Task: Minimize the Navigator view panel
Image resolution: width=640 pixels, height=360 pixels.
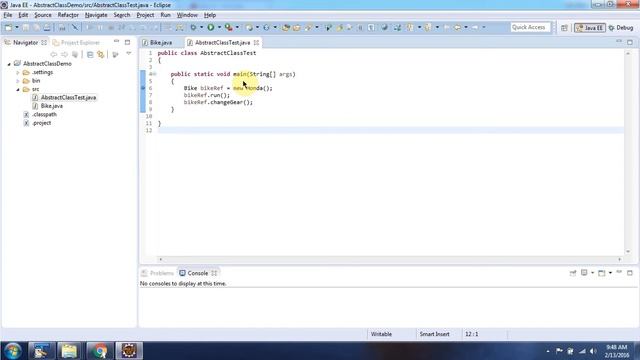Action: [x=116, y=42]
